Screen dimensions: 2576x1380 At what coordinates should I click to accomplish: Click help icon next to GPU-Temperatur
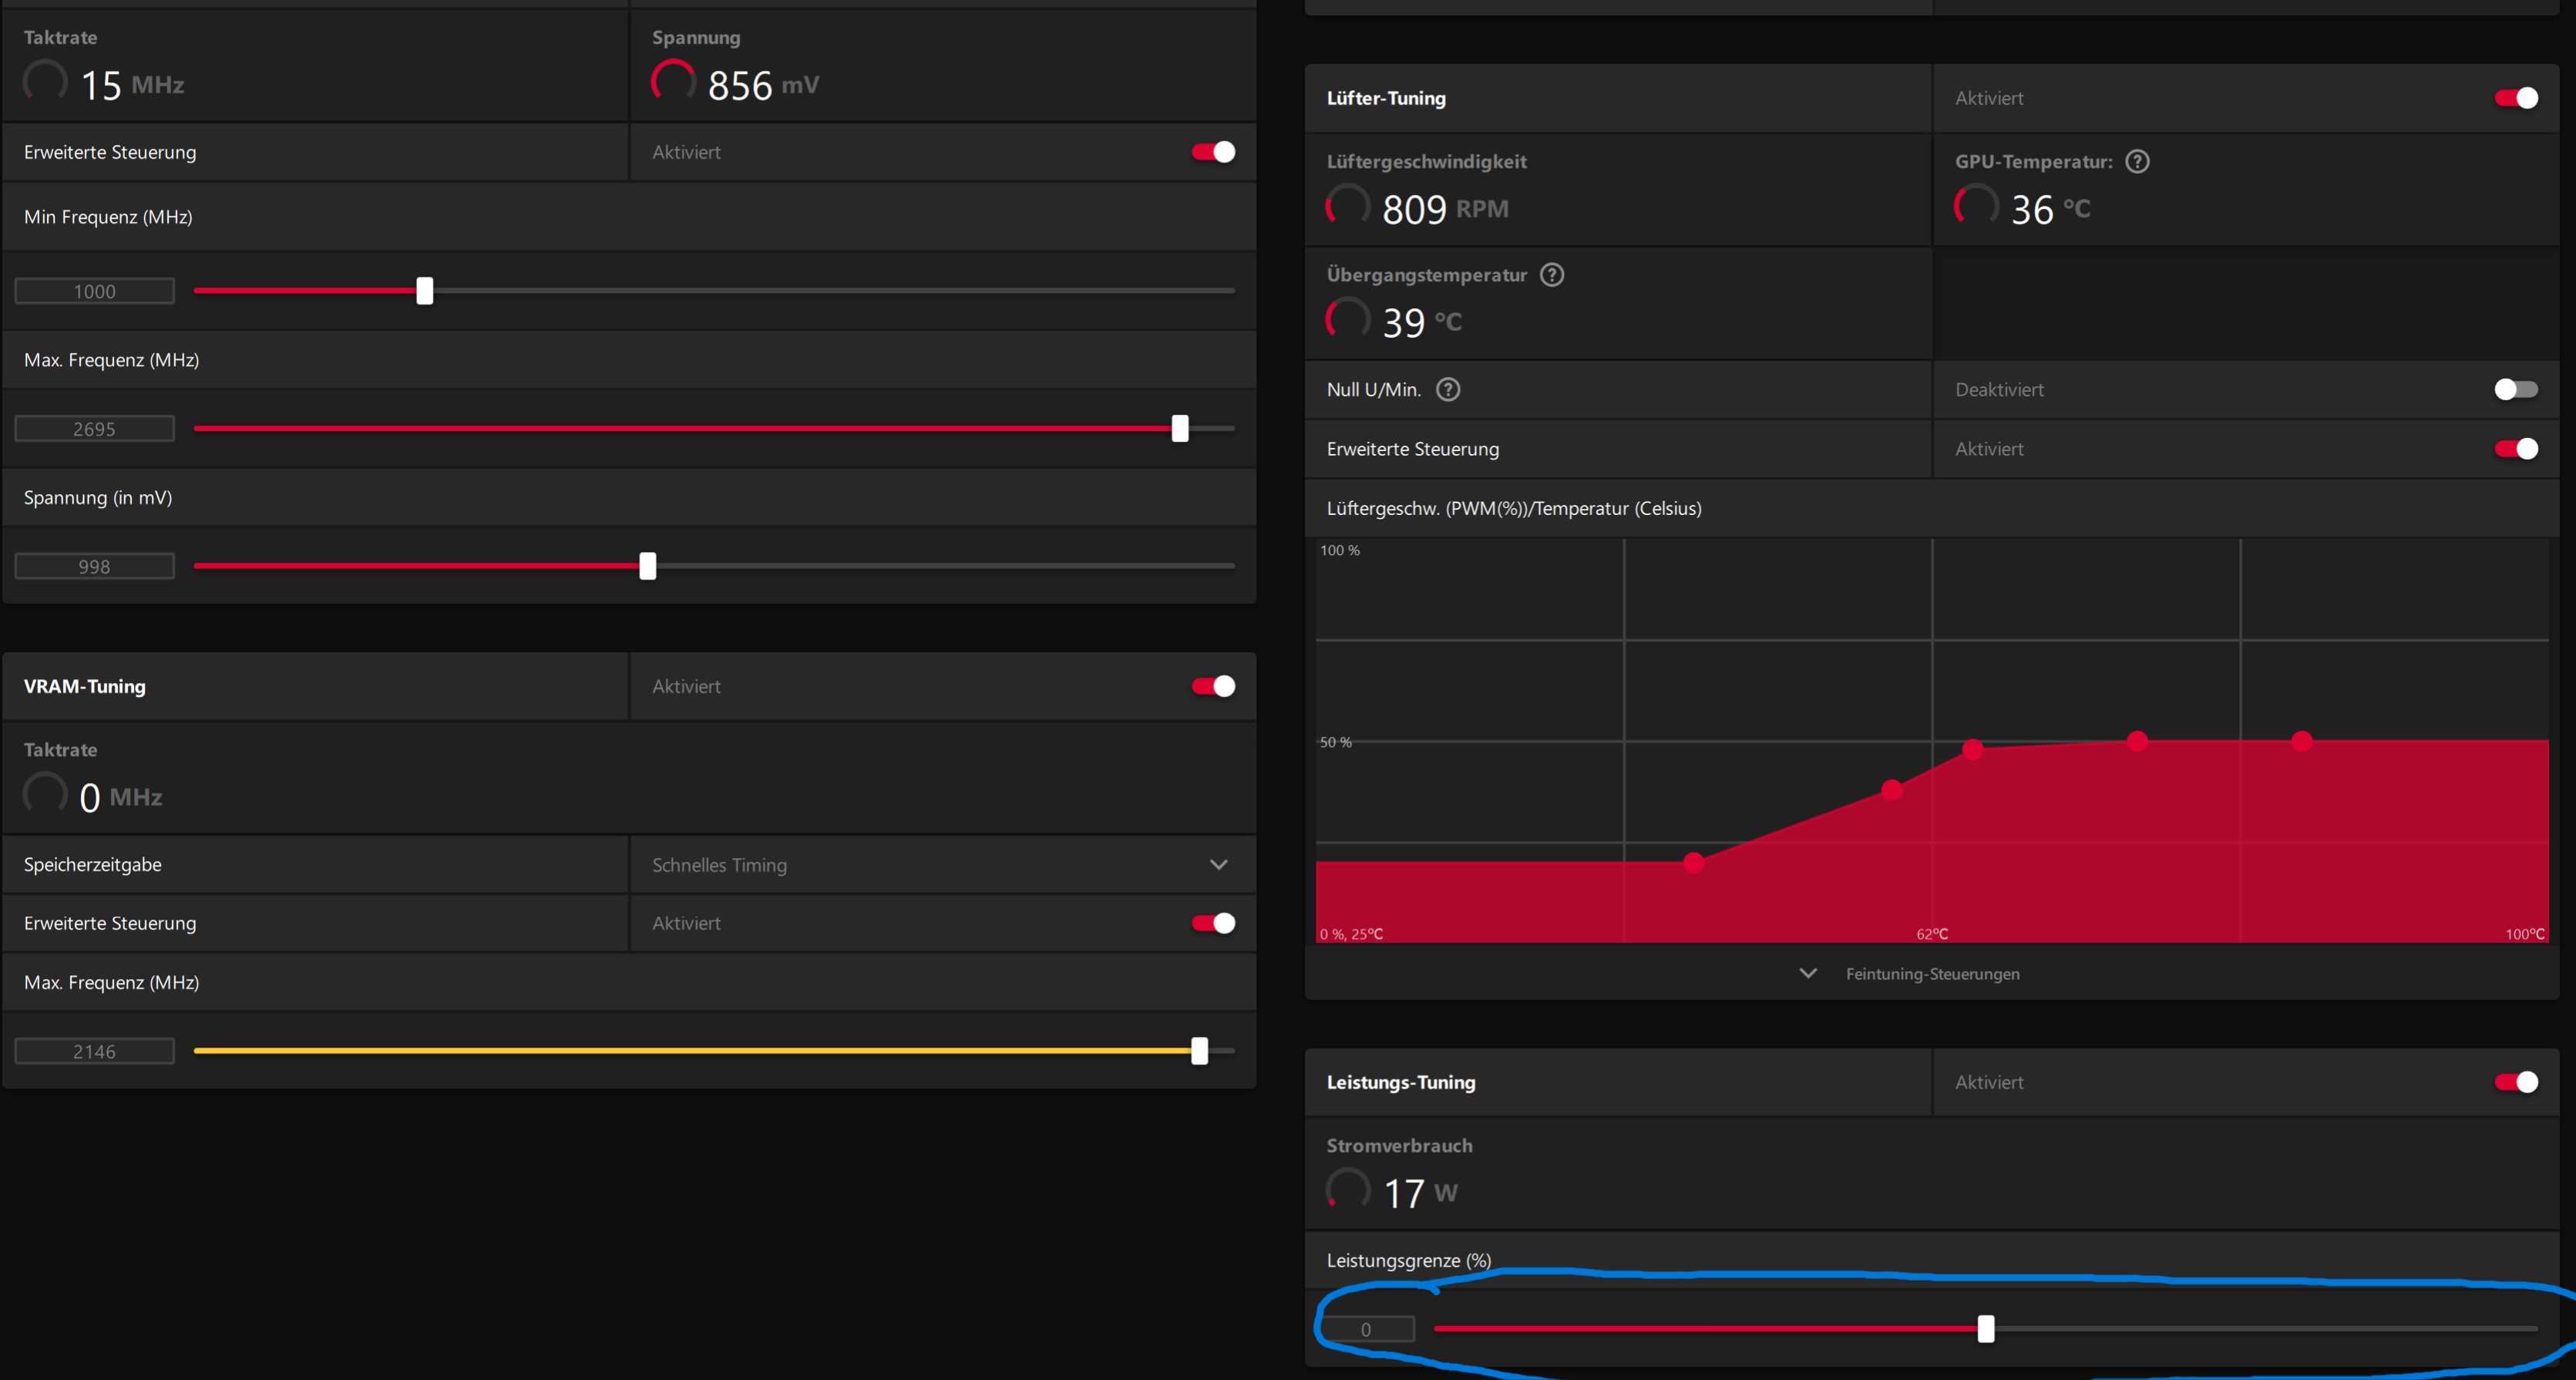pyautogui.click(x=2137, y=161)
